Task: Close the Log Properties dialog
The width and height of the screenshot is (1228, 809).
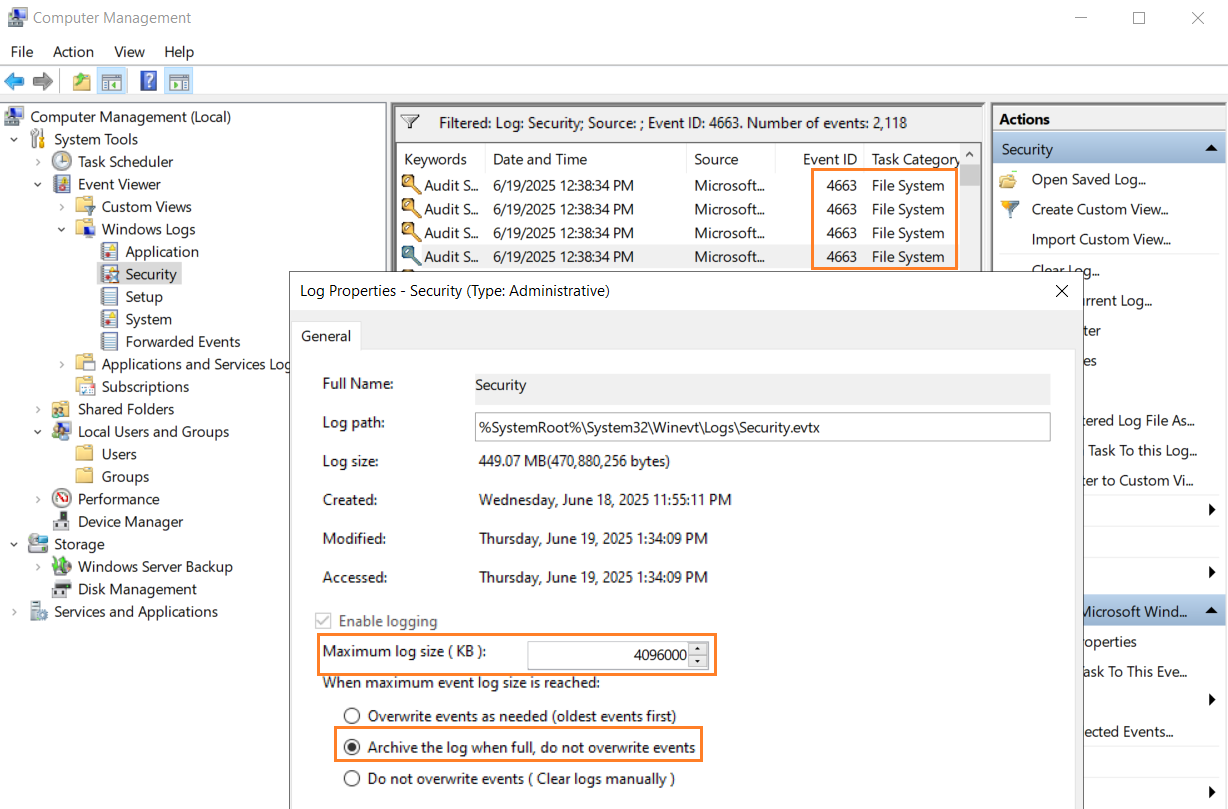Action: pos(1061,291)
